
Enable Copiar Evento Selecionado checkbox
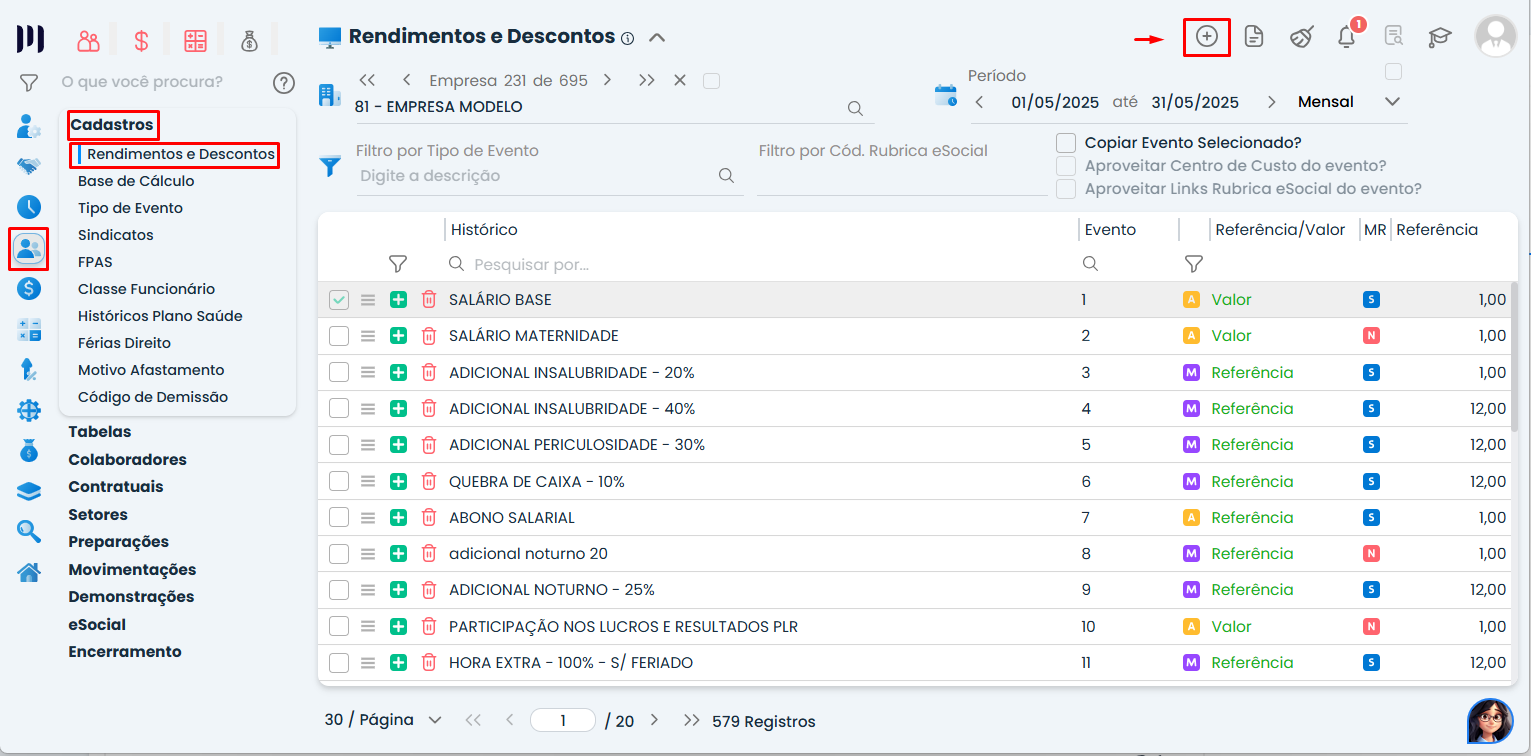1066,143
